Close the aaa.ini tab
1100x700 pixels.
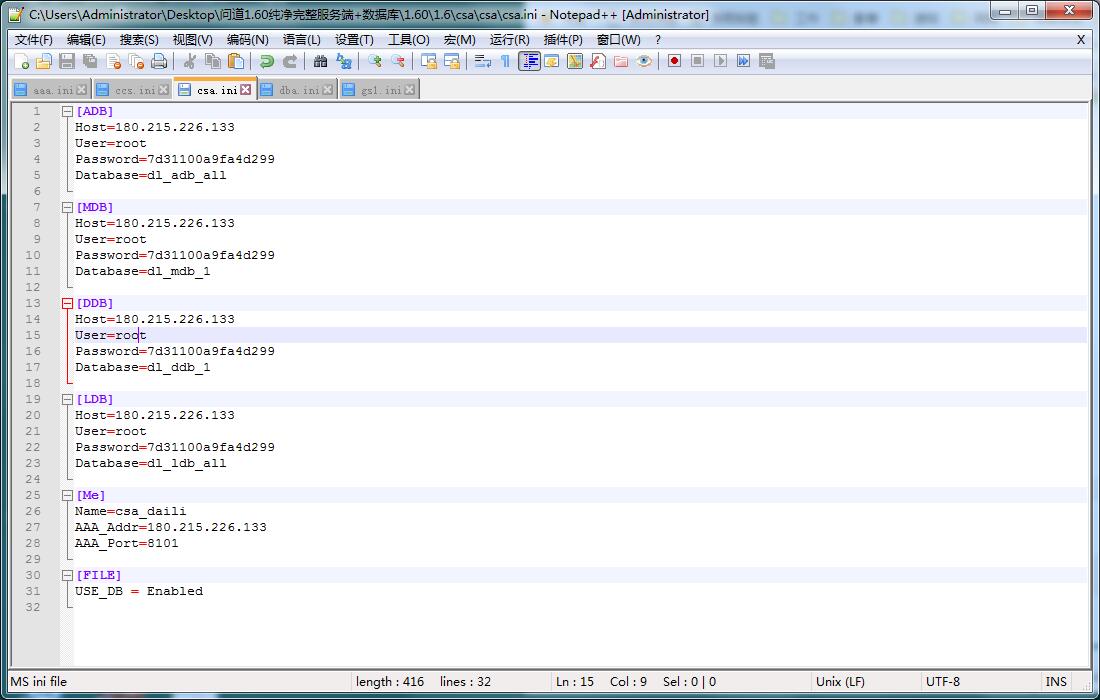[81, 90]
